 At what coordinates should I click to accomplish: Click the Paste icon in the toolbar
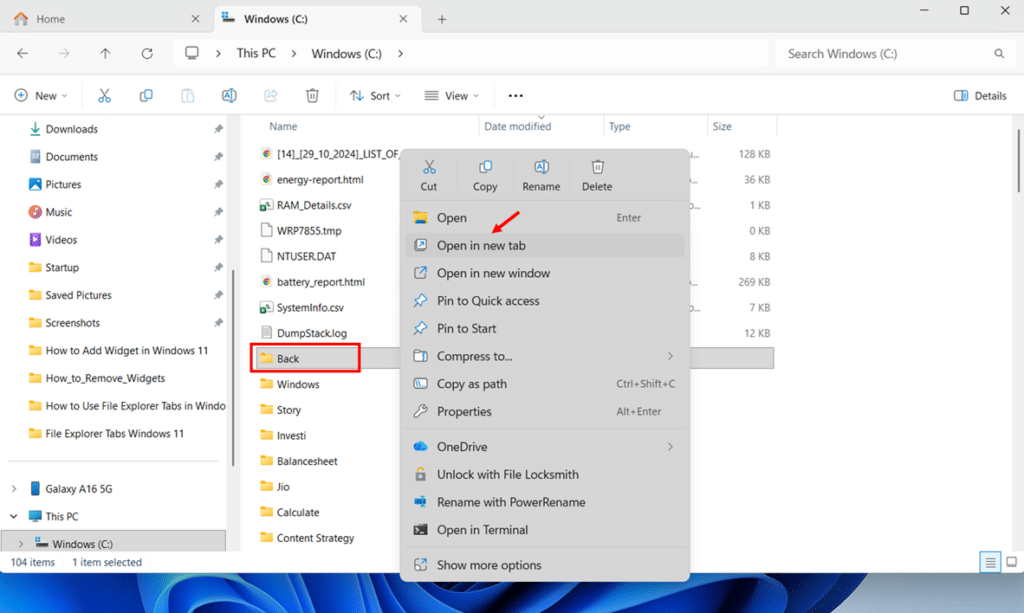187,96
